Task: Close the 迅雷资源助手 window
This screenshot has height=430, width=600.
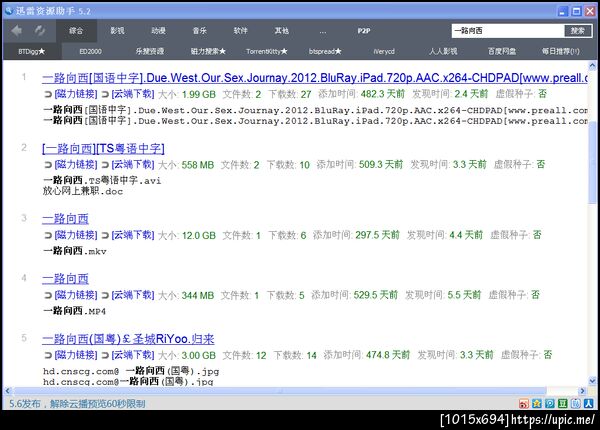Action: tap(590, 11)
